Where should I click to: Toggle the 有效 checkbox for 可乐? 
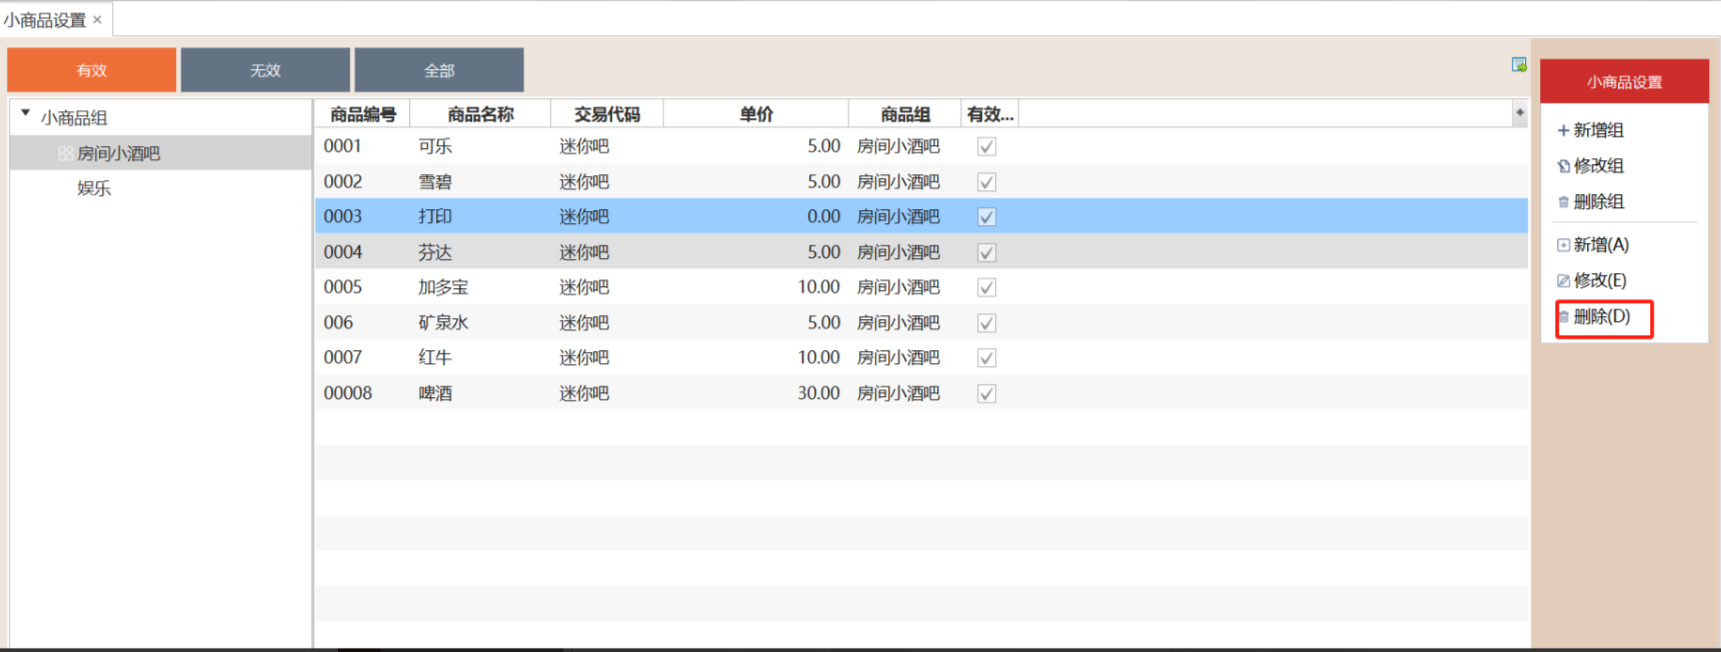pyautogui.click(x=986, y=147)
